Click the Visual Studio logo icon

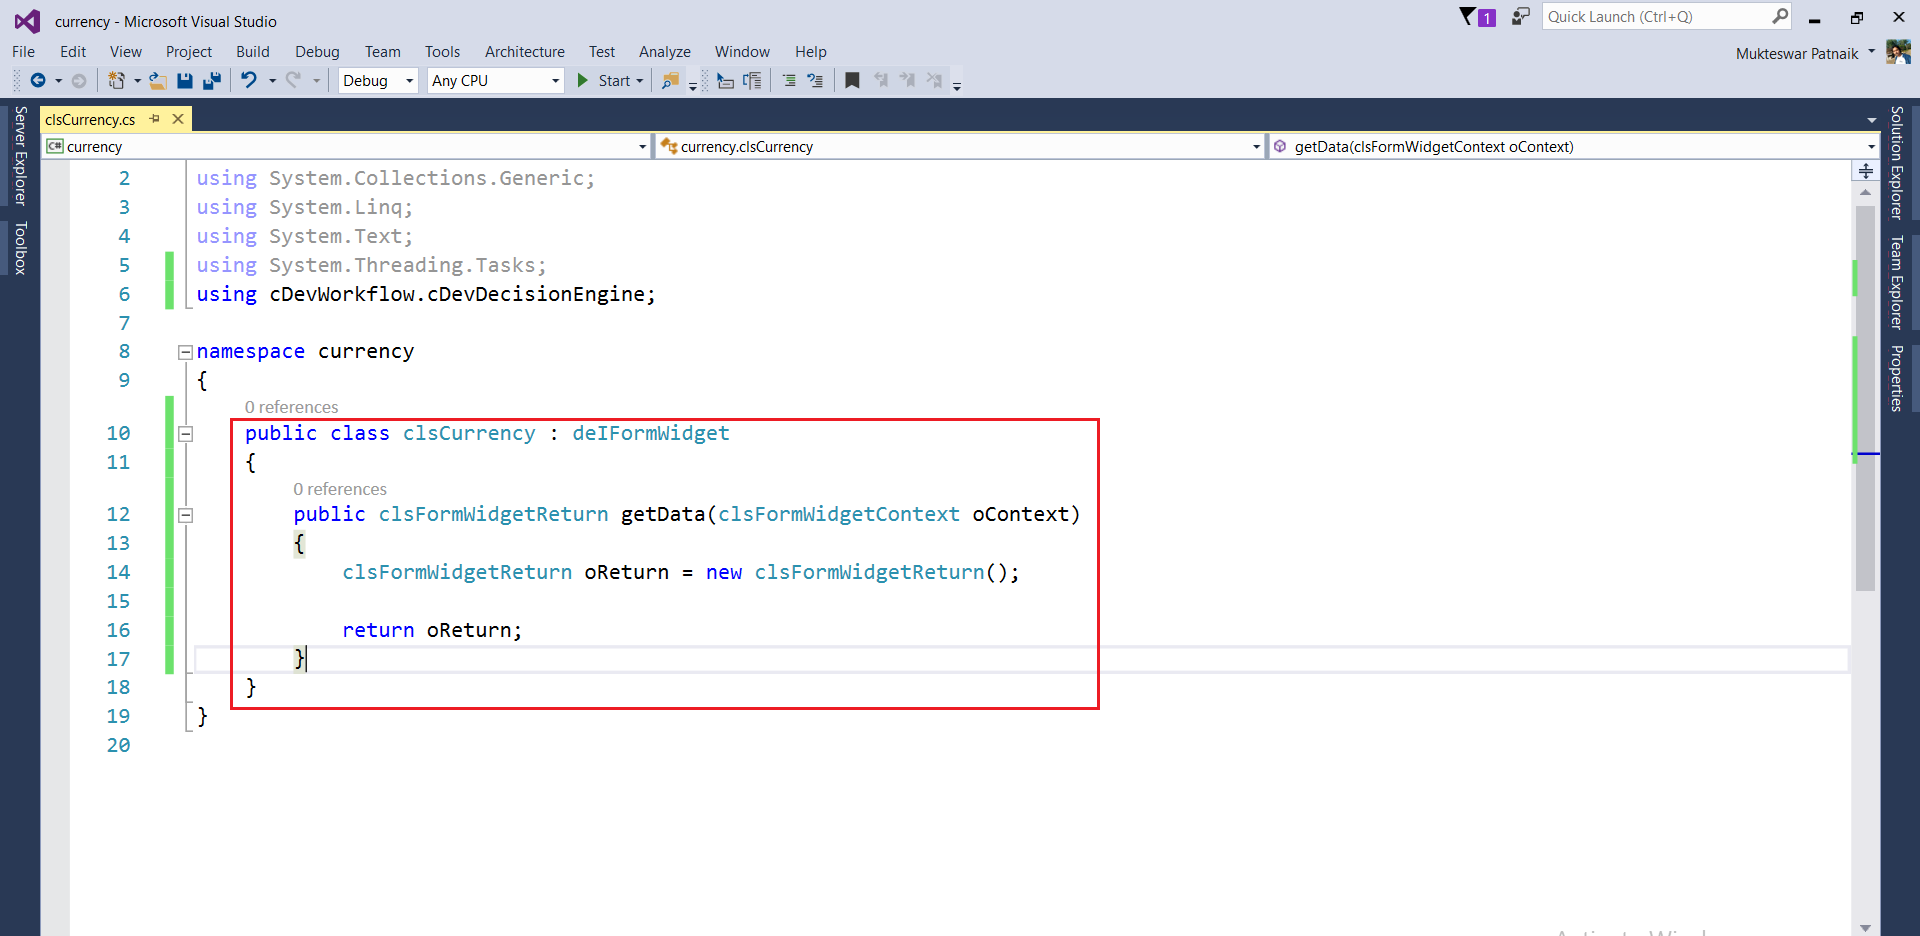point(27,21)
